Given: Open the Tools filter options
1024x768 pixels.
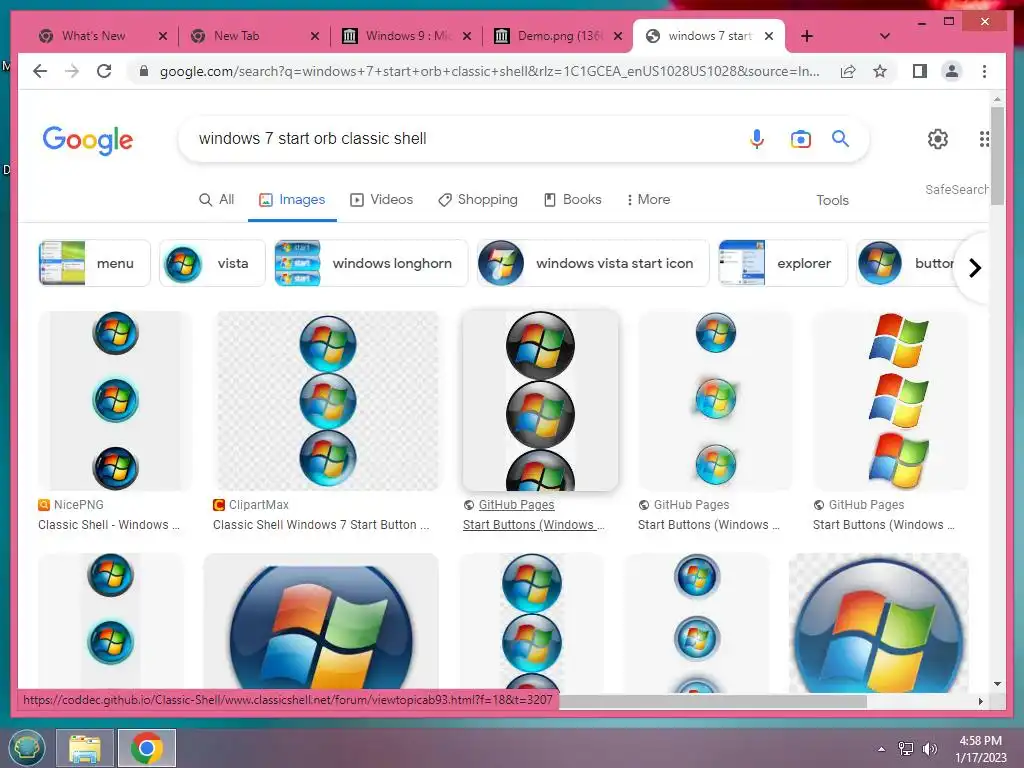Looking at the screenshot, I should [x=832, y=200].
